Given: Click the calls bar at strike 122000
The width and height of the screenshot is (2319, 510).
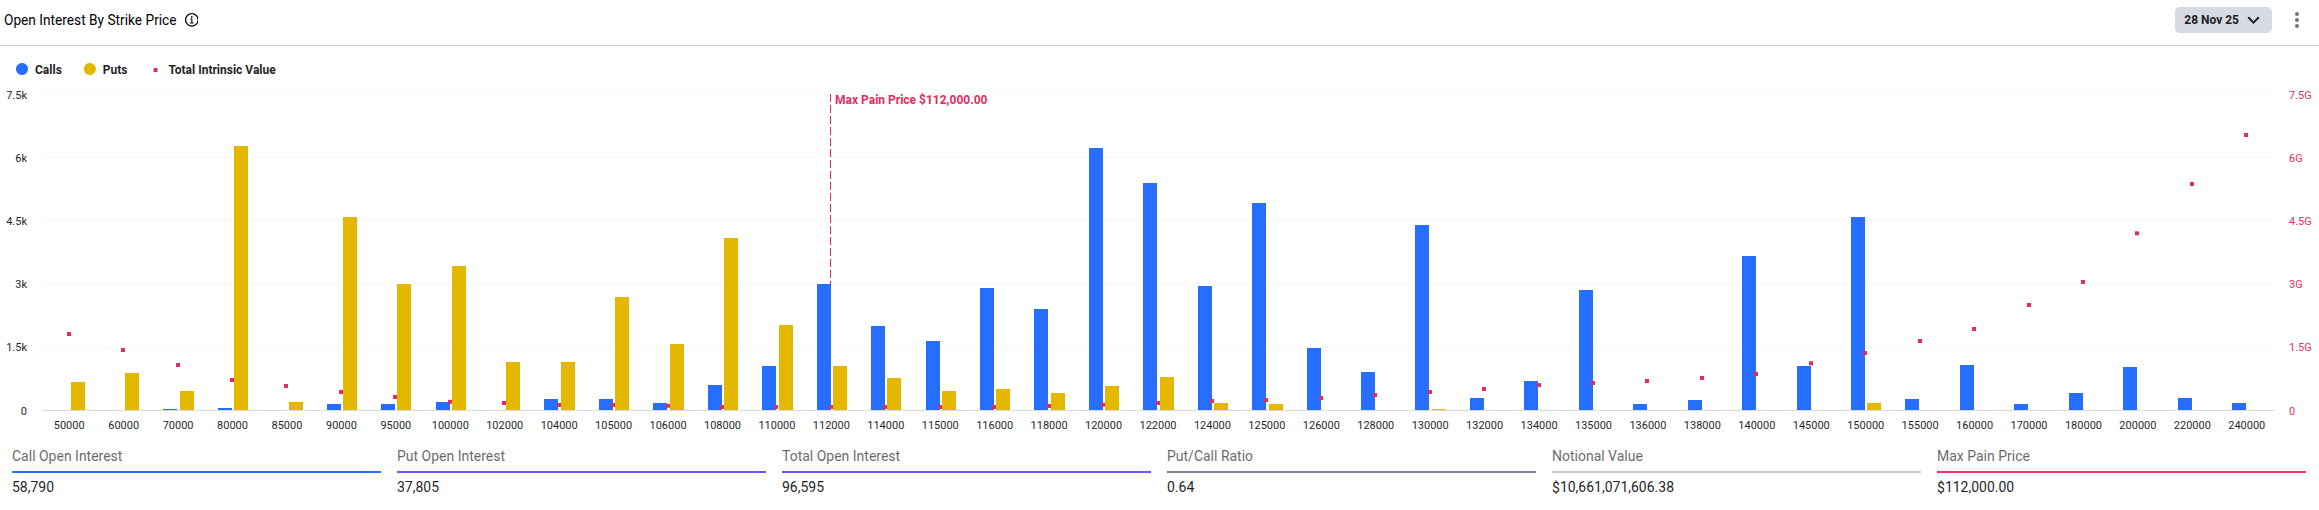Looking at the screenshot, I should coord(1150,296).
